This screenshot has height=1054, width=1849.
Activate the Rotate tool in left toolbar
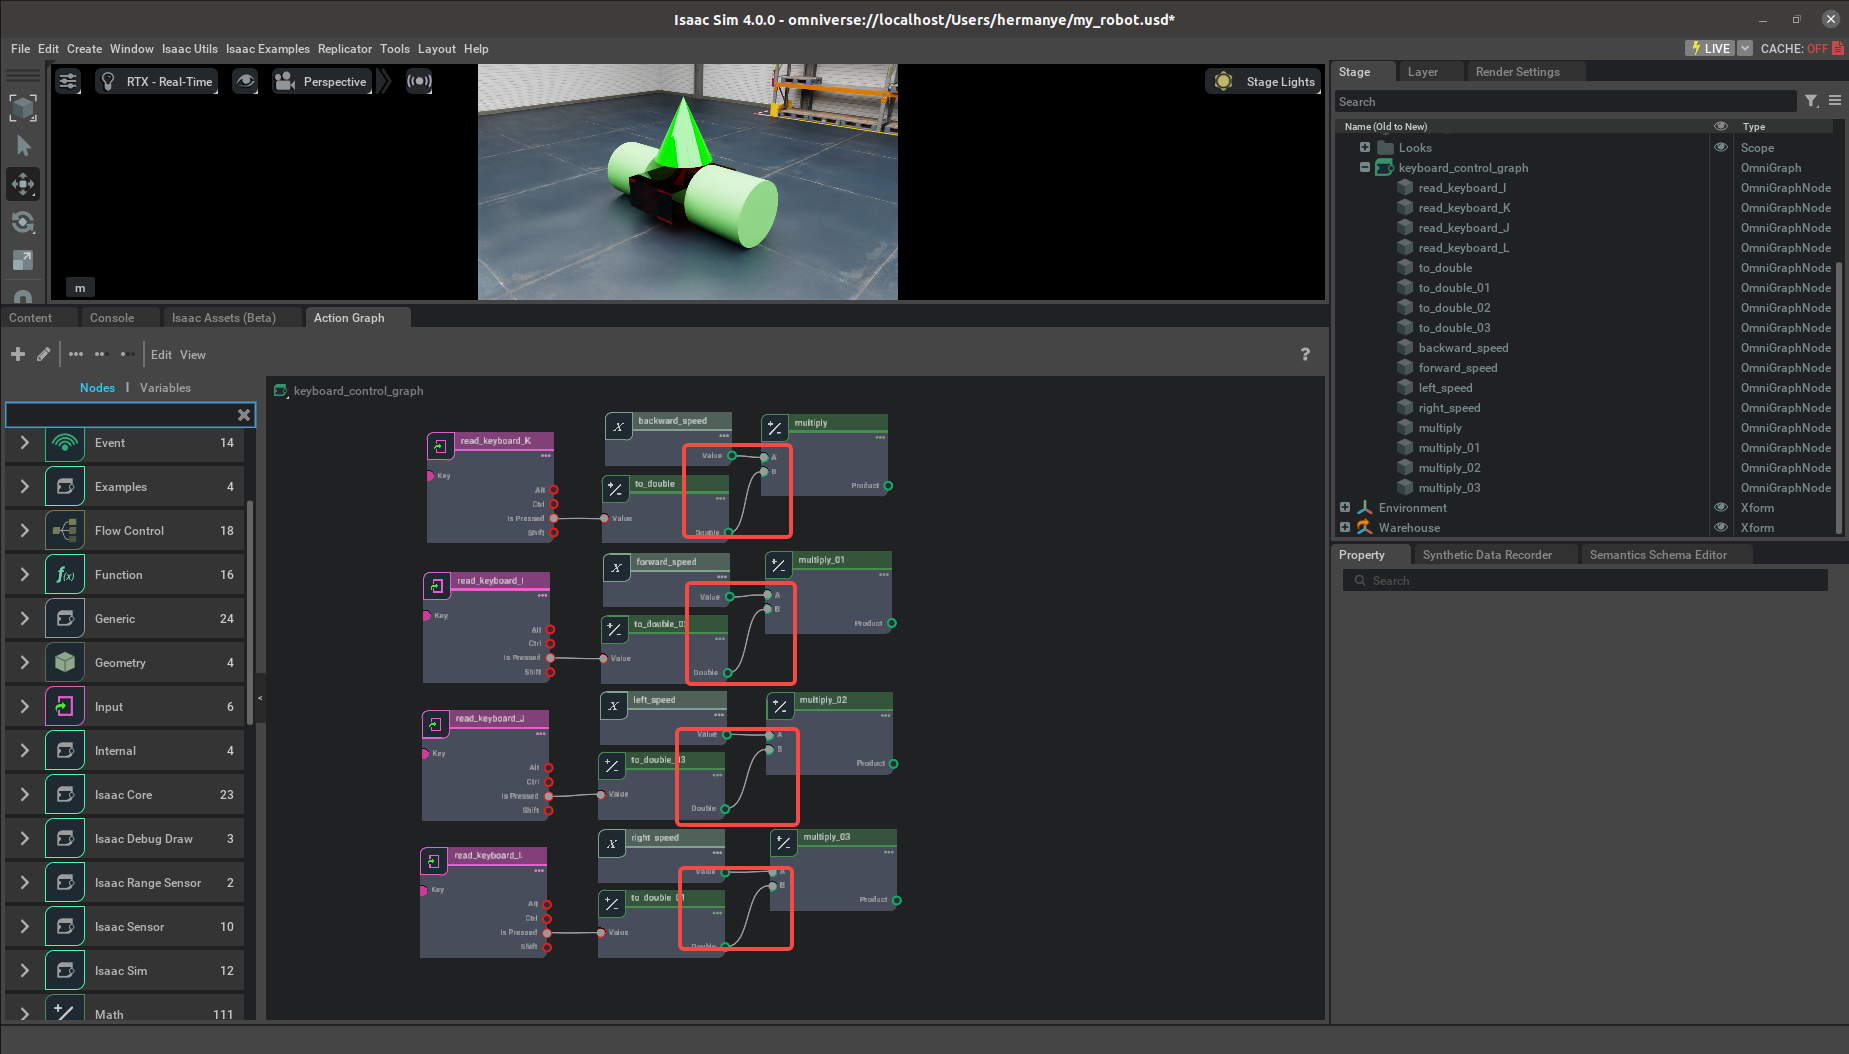click(x=23, y=222)
